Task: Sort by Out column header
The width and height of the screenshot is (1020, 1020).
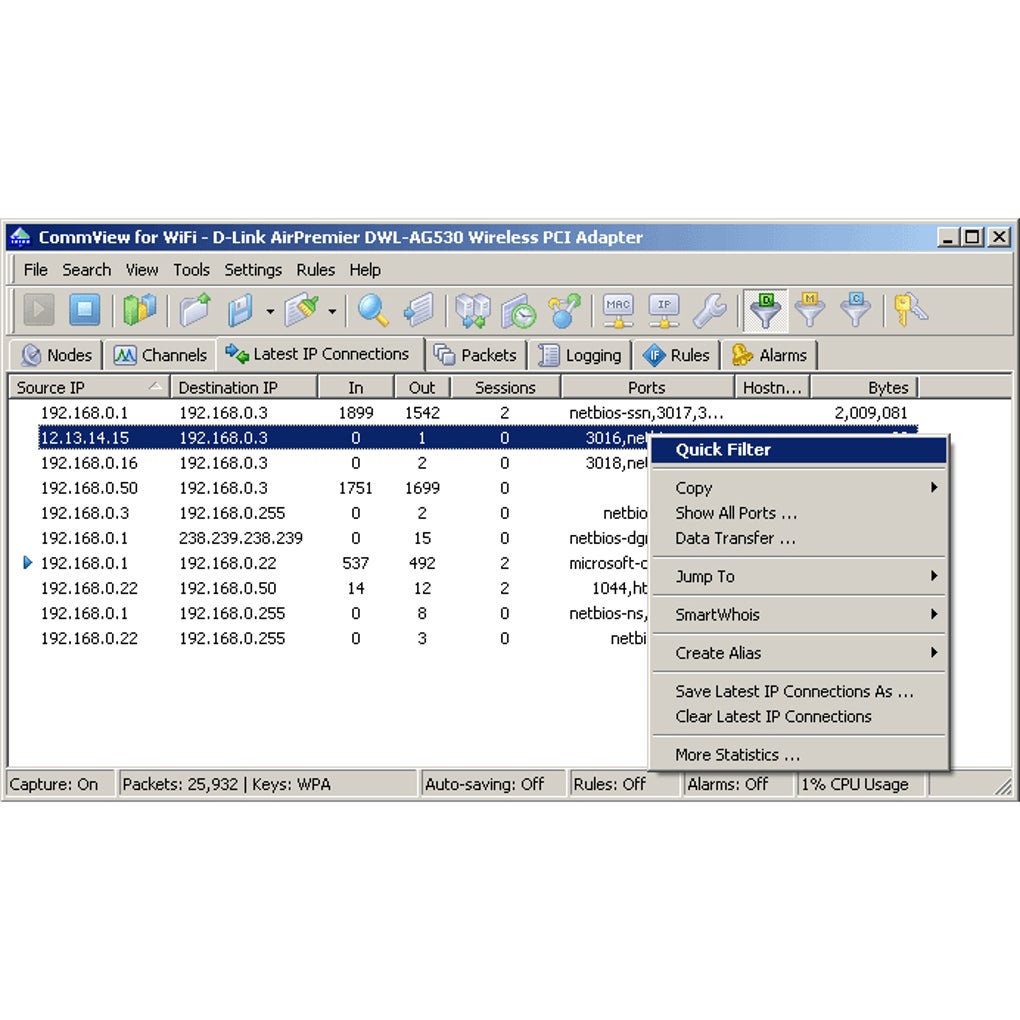Action: [x=422, y=387]
